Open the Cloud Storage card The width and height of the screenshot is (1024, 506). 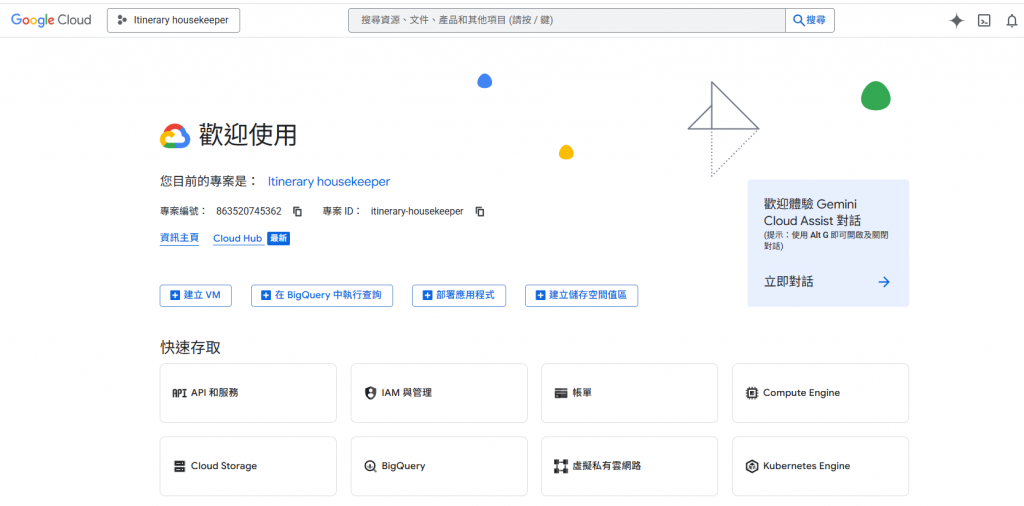[x=248, y=466]
